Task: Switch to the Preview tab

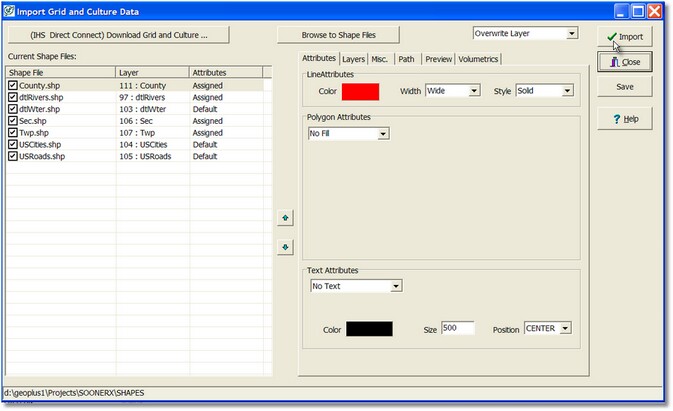Action: point(438,59)
